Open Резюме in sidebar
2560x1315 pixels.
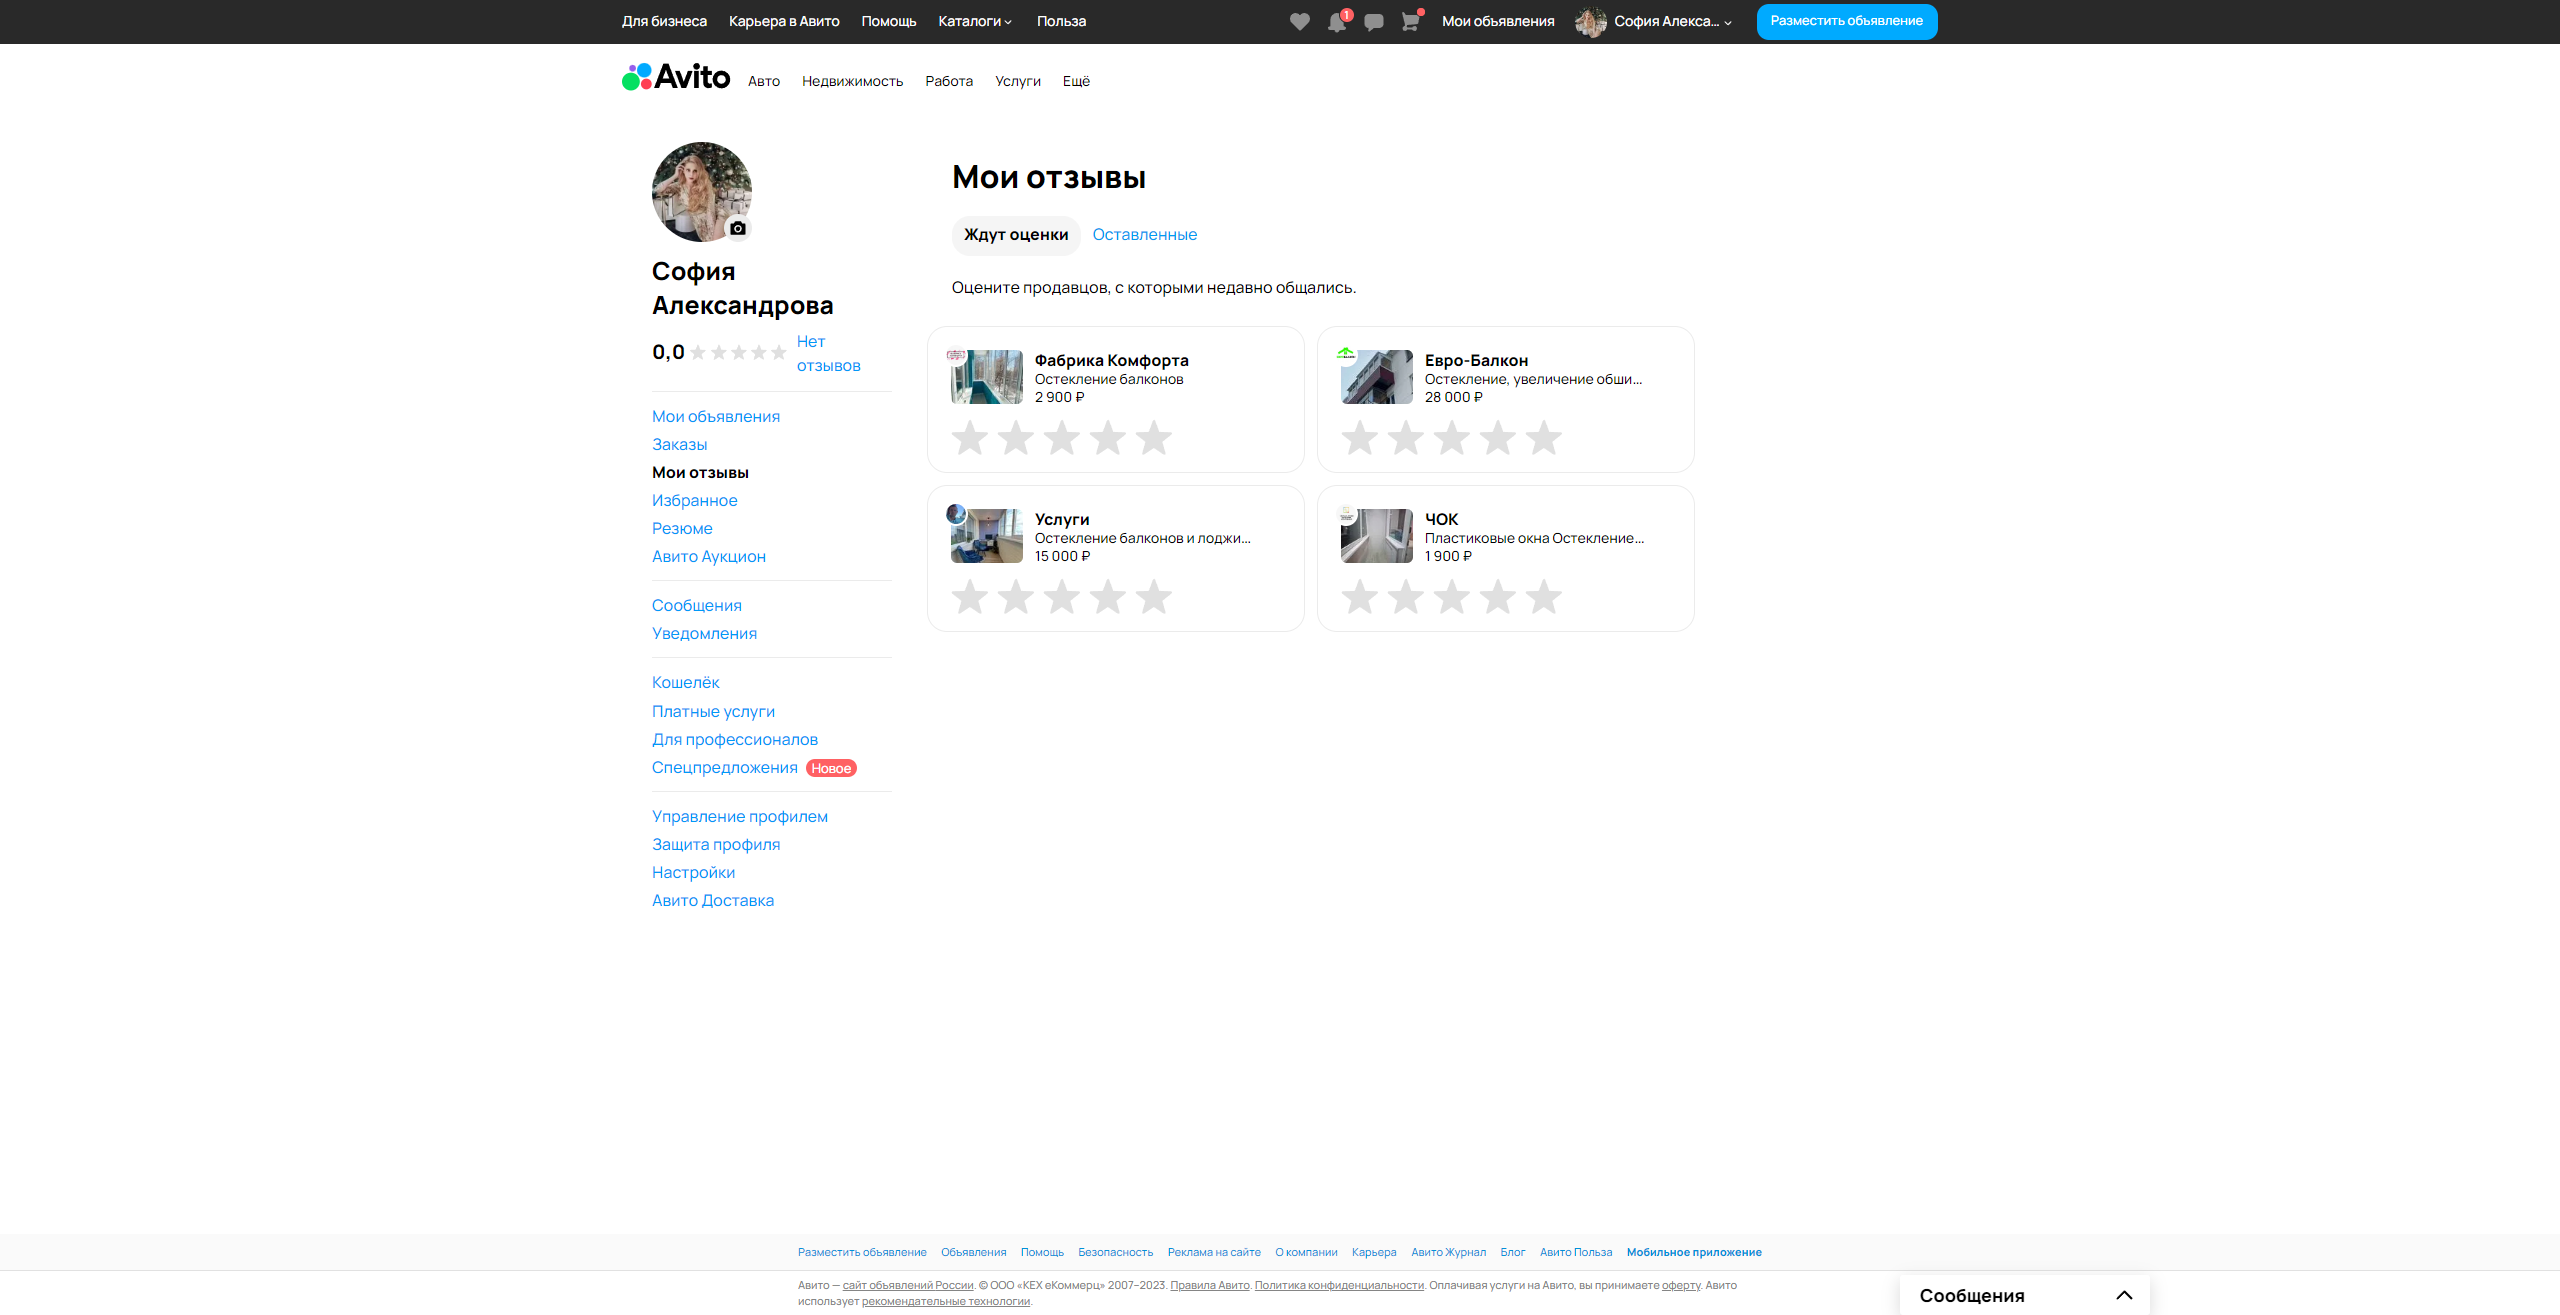tap(682, 528)
